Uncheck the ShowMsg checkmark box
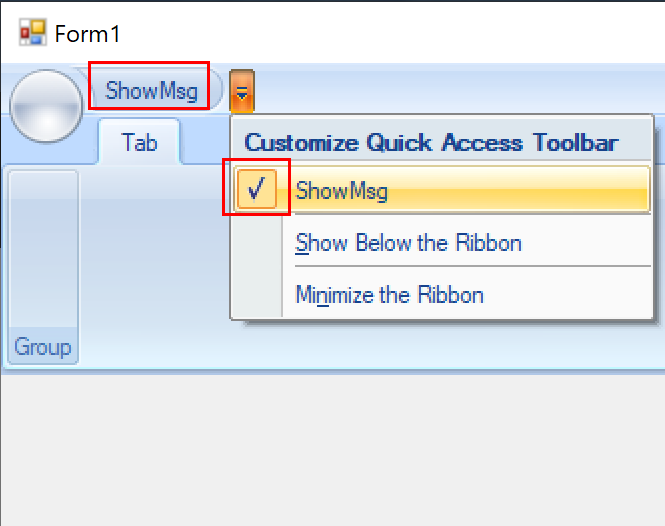665x526 pixels. click(257, 189)
